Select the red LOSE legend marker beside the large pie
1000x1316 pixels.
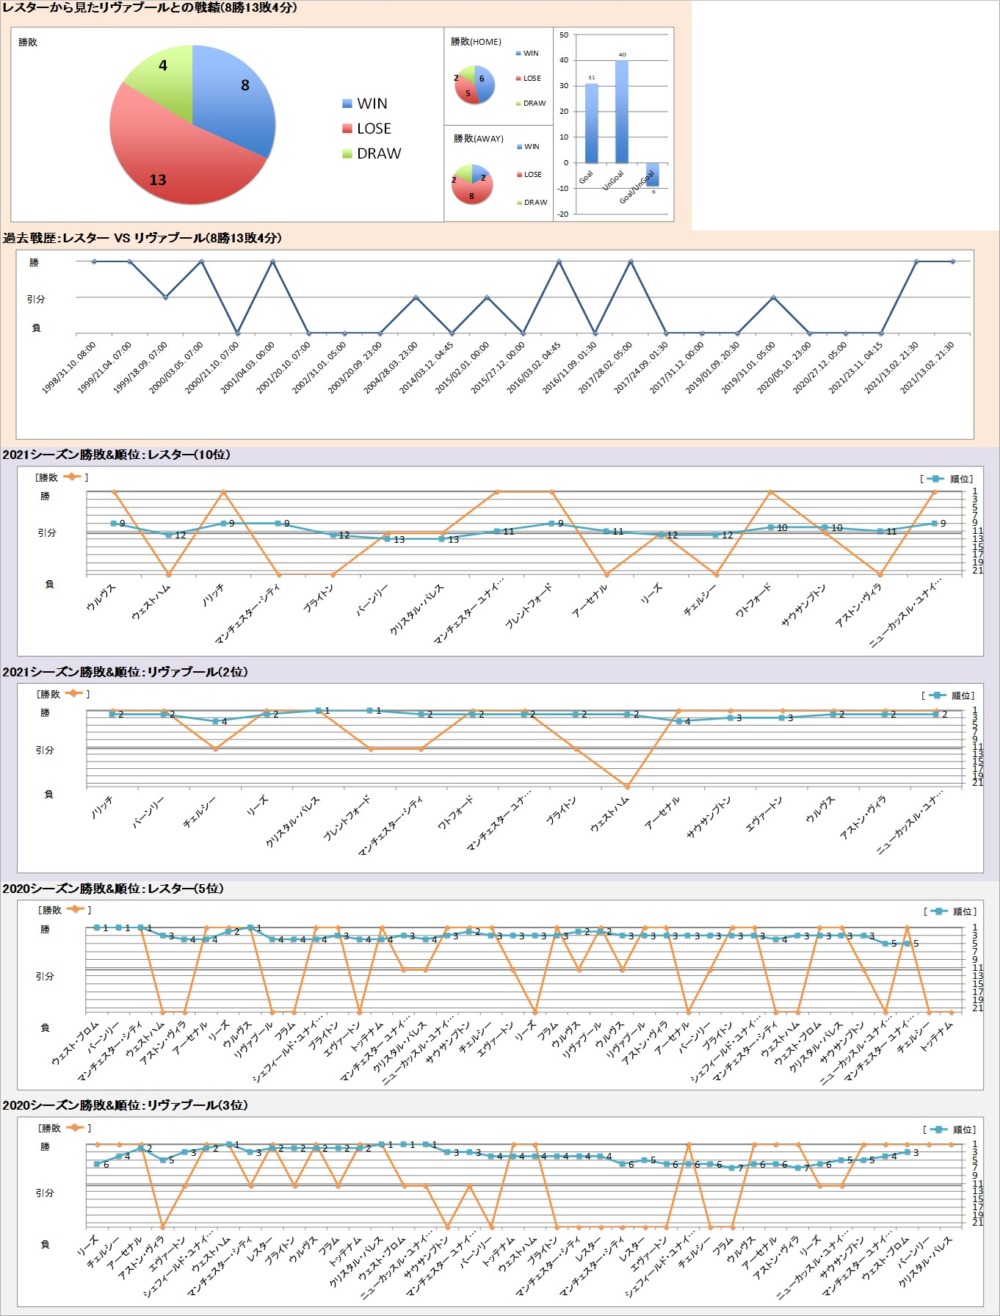tap(347, 129)
